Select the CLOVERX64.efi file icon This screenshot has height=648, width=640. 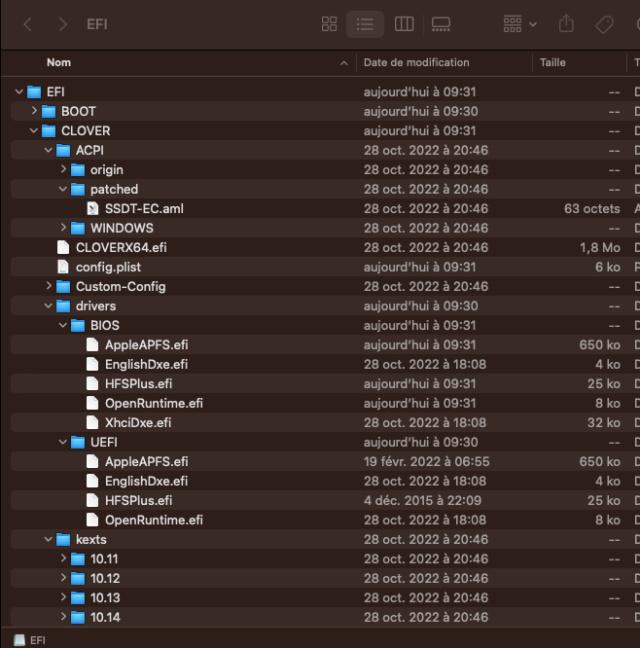[x=63, y=248]
